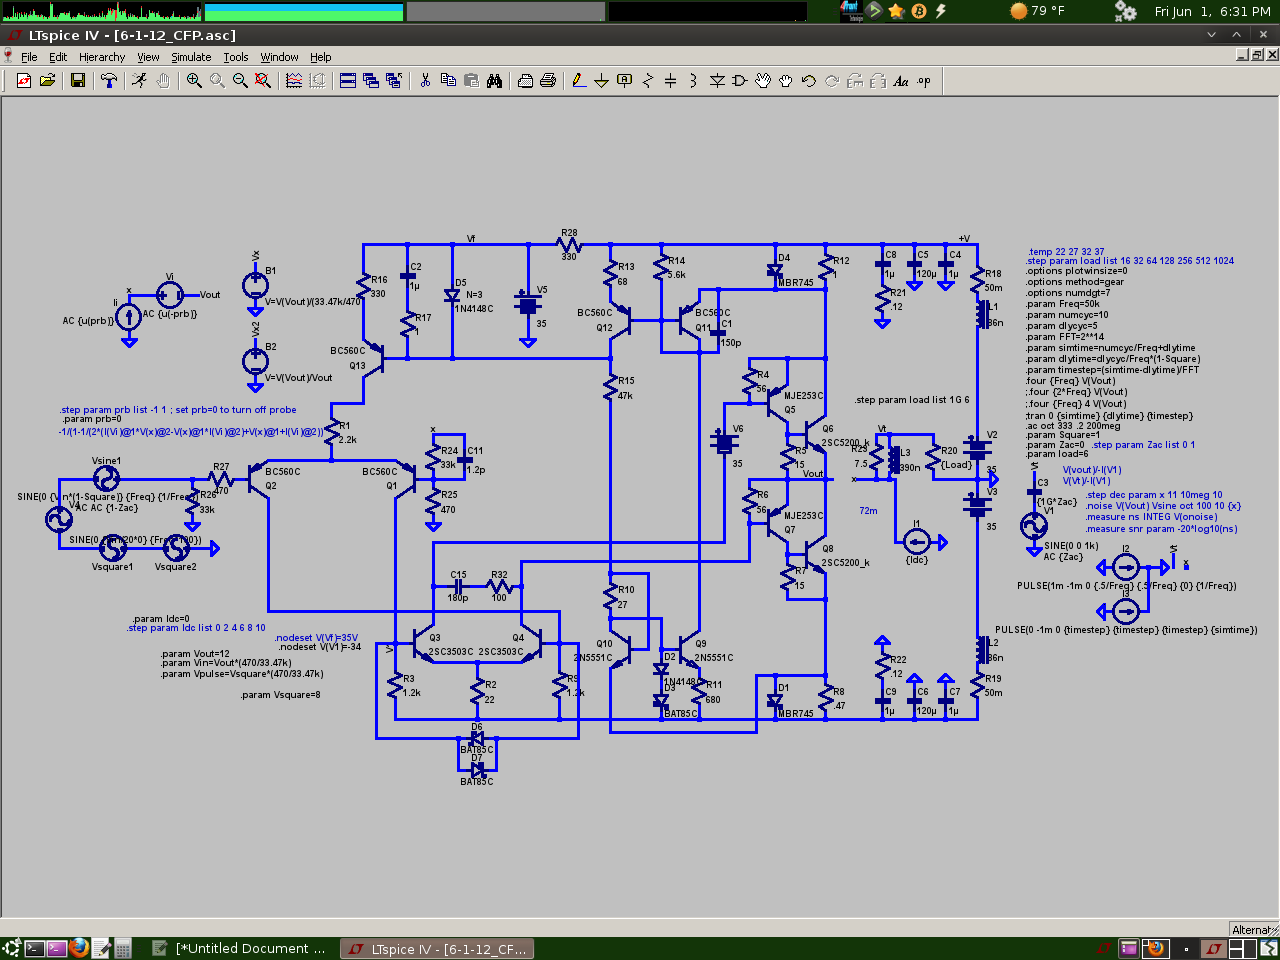Click the '.temp 22 27 32 37' directive
Image resolution: width=1280 pixels, height=960 pixels.
tap(1066, 252)
